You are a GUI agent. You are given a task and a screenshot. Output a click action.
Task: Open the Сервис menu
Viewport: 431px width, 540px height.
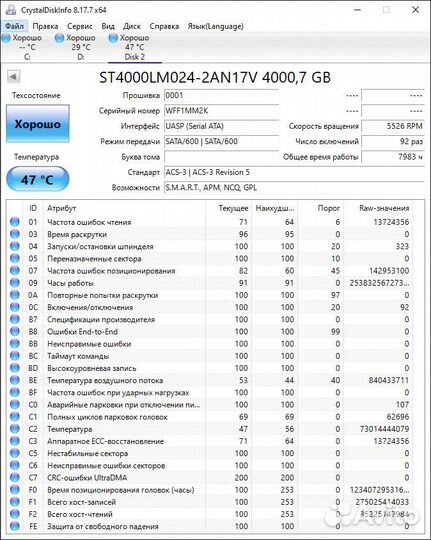click(80, 26)
